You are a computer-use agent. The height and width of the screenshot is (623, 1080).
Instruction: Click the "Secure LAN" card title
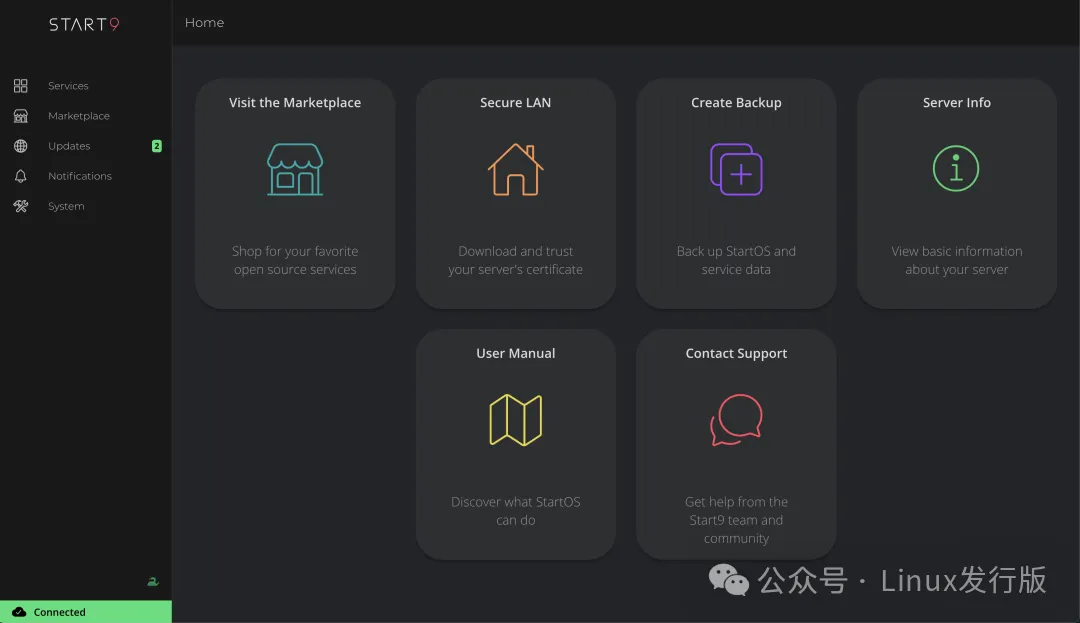[515, 103]
